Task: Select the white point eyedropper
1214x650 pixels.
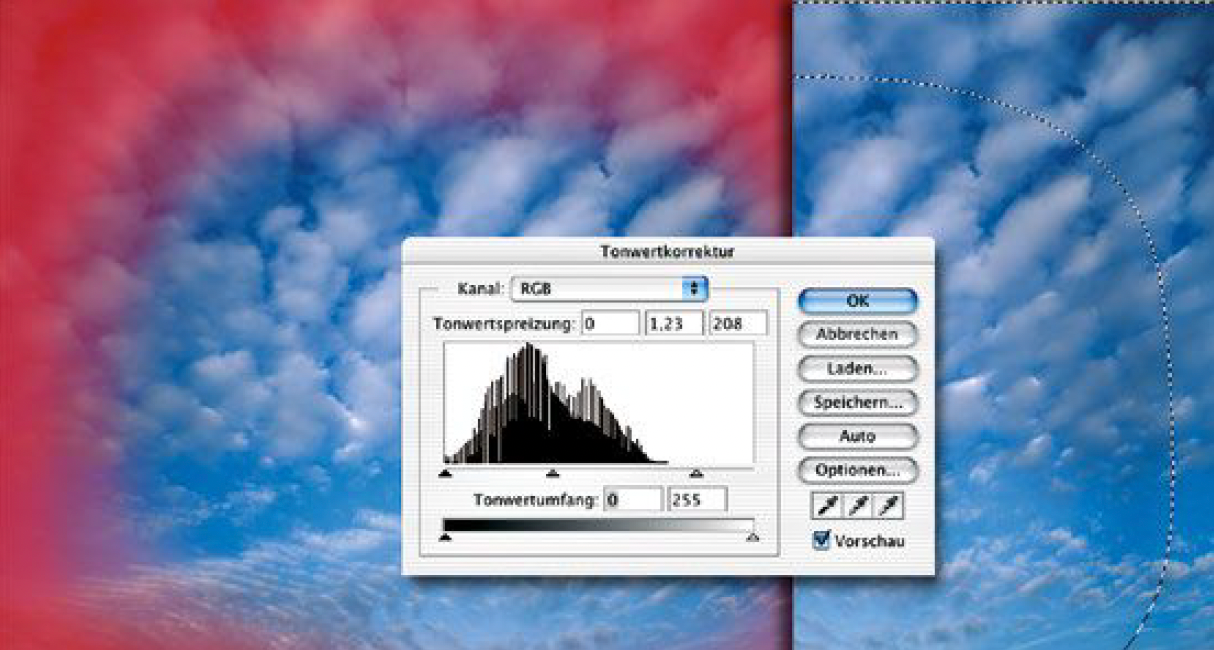Action: [890, 507]
